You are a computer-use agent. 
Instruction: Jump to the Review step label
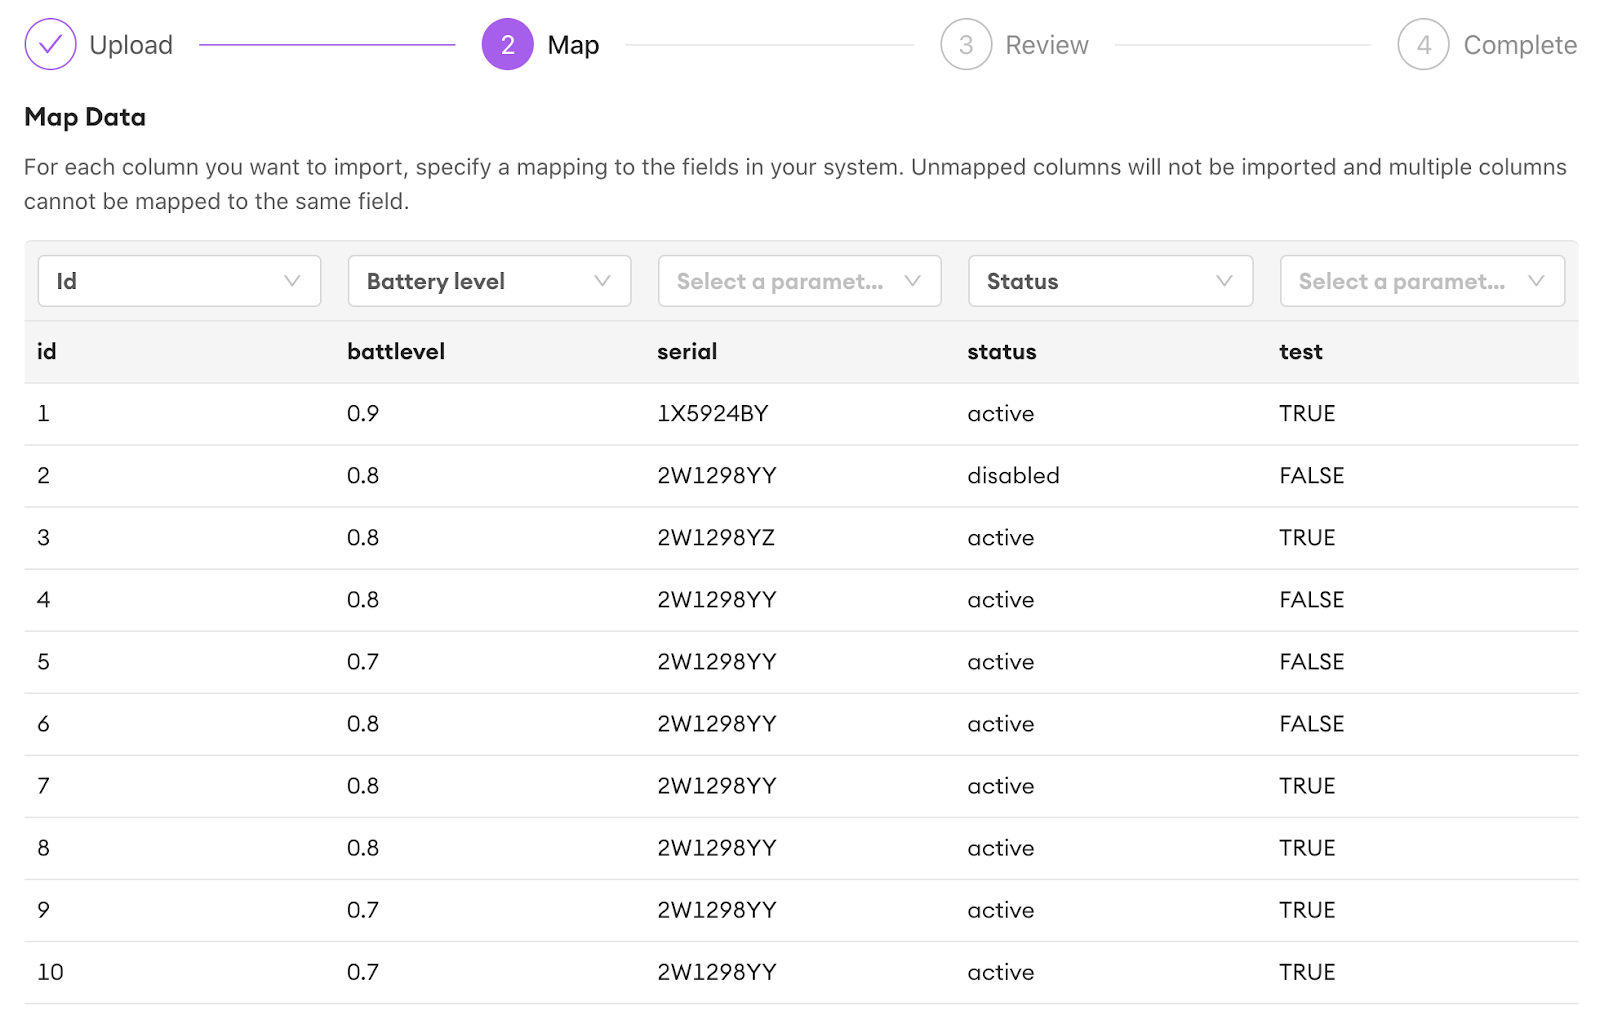pos(1047,45)
